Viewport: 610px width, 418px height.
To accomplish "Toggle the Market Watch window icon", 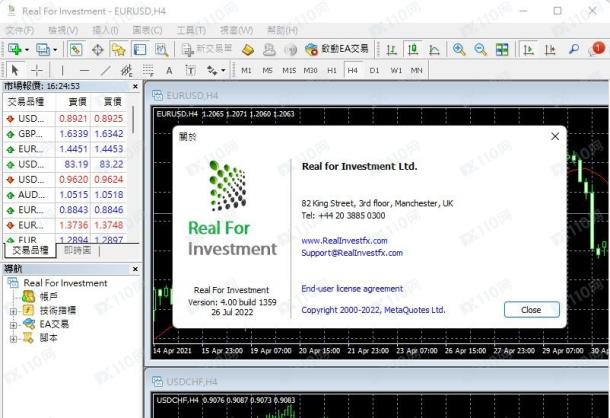I will (76, 49).
